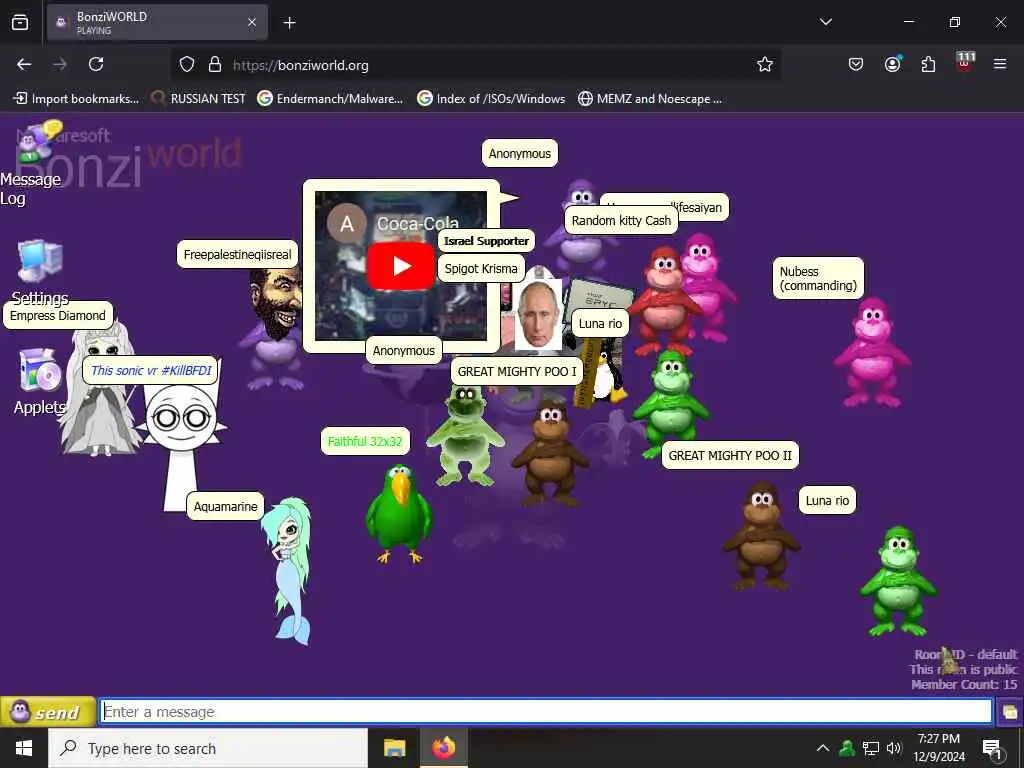The width and height of the screenshot is (1024, 768).
Task: Open Firefox recent tabs view button
Action: click(x=20, y=22)
